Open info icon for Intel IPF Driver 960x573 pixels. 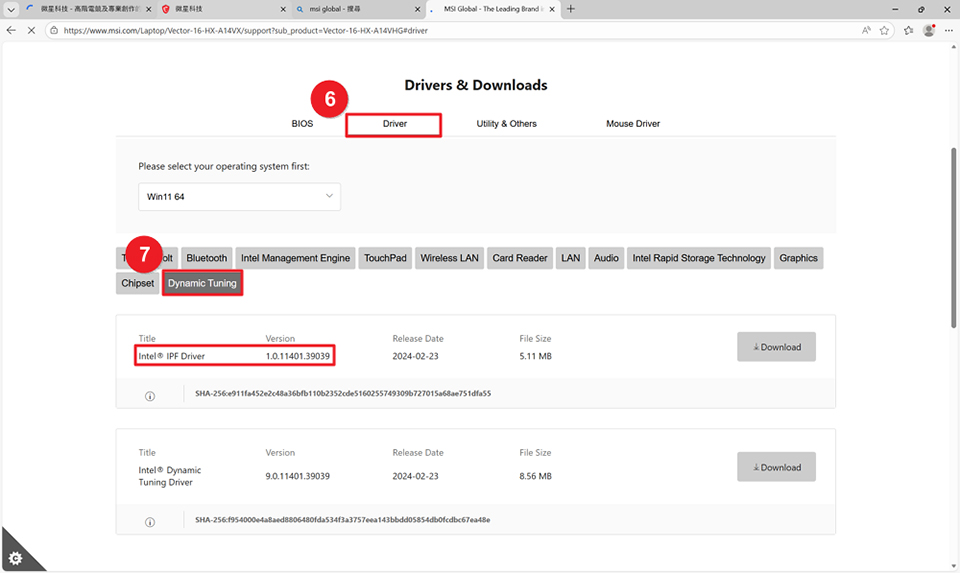tap(149, 396)
